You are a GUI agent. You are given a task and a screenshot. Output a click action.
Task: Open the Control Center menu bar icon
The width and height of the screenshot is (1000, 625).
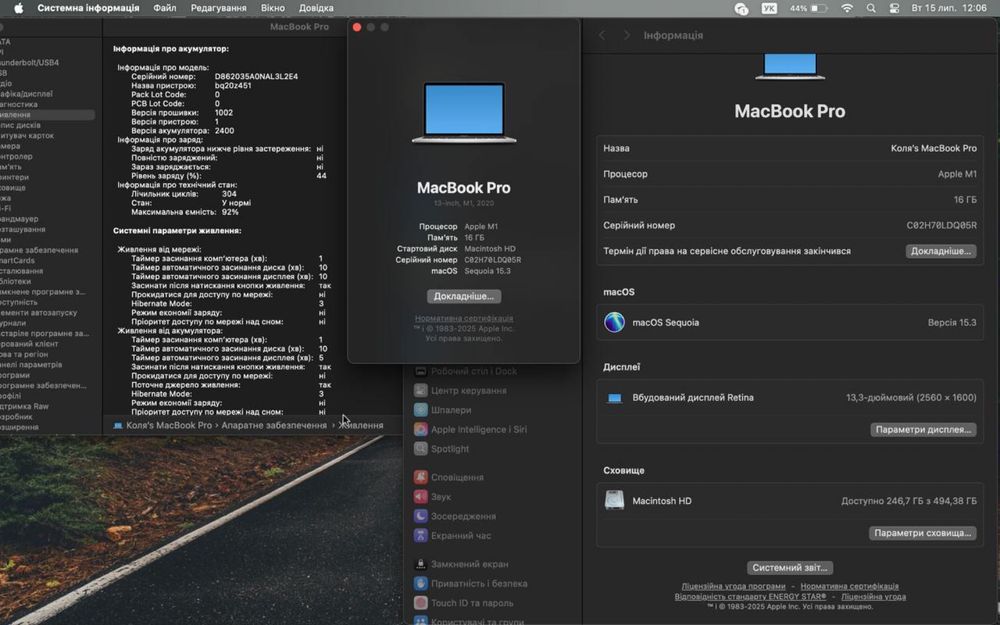(x=894, y=8)
